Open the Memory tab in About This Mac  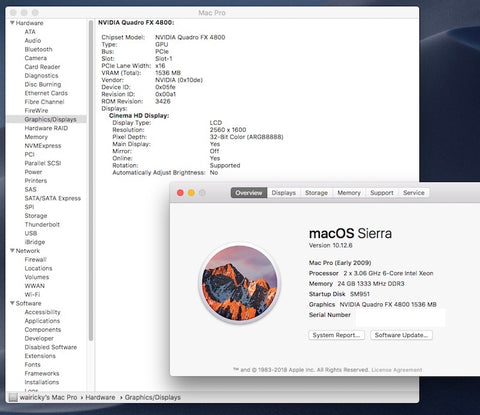tap(349, 193)
